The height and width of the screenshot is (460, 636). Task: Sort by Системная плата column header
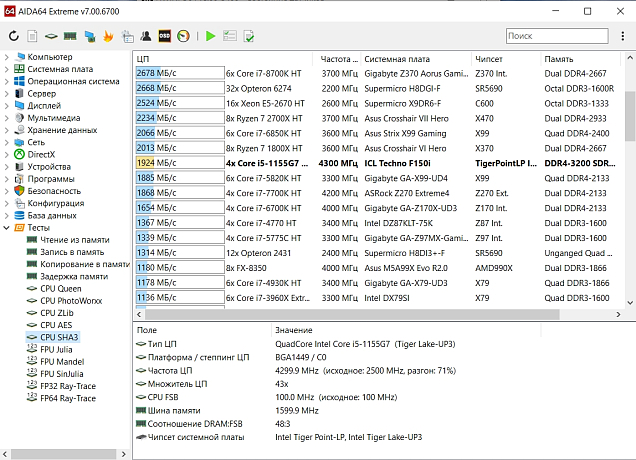tap(397, 59)
